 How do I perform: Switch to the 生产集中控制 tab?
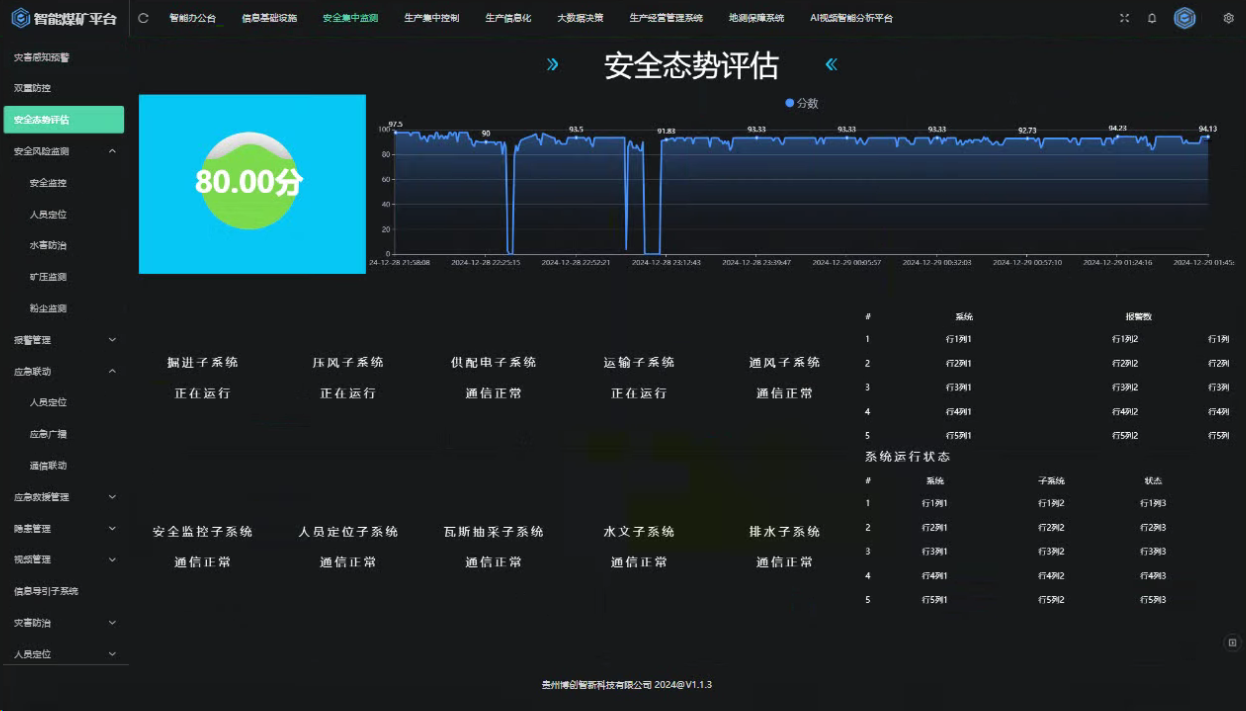431,18
